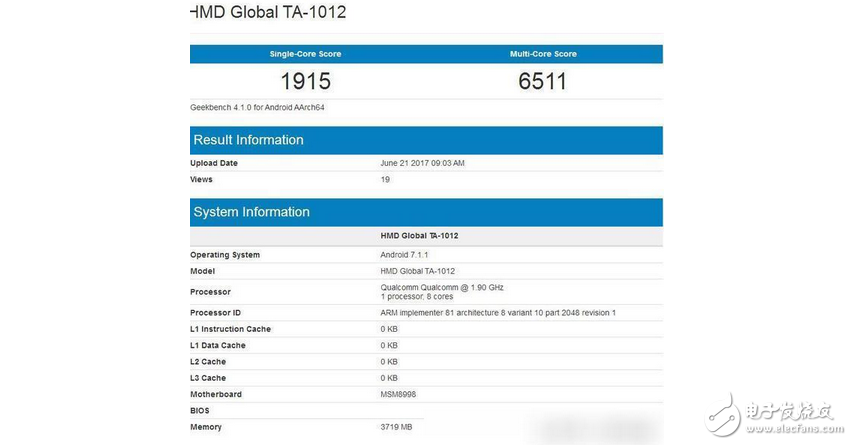852x445 pixels.
Task: Select the Single-Core Score header
Action: coord(308,54)
